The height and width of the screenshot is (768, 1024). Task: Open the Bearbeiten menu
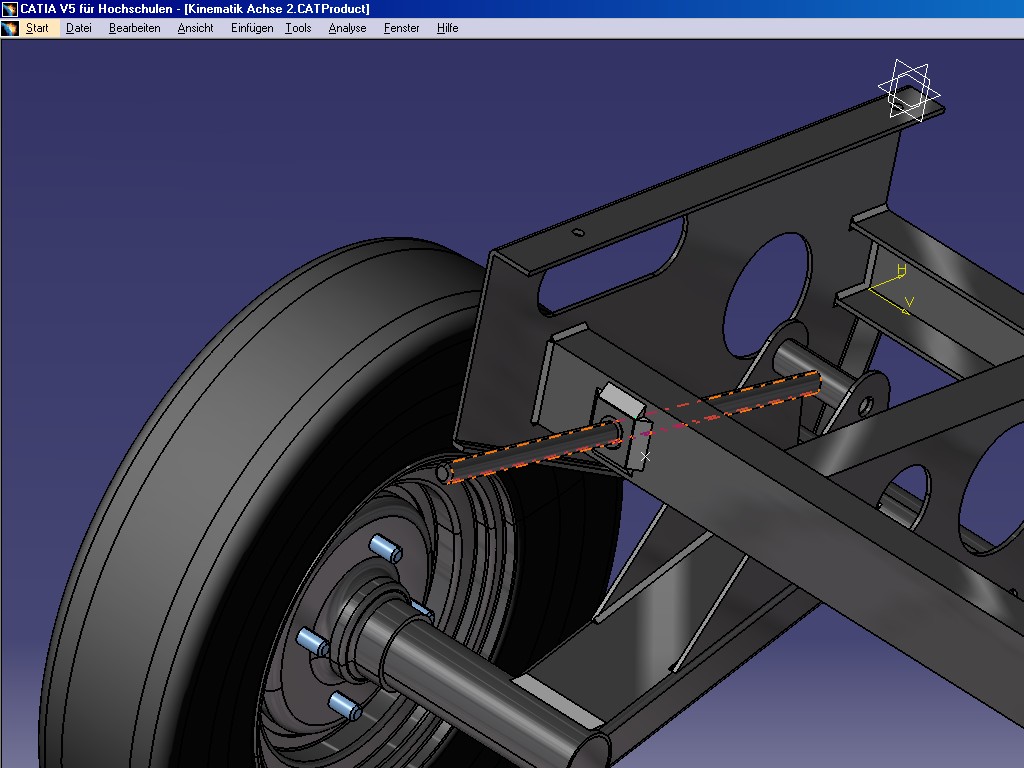(x=135, y=28)
